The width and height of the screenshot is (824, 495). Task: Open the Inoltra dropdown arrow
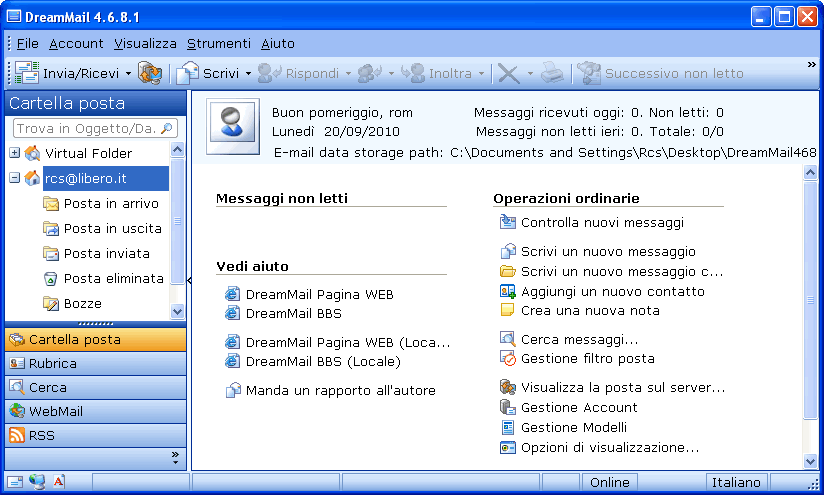[x=481, y=74]
